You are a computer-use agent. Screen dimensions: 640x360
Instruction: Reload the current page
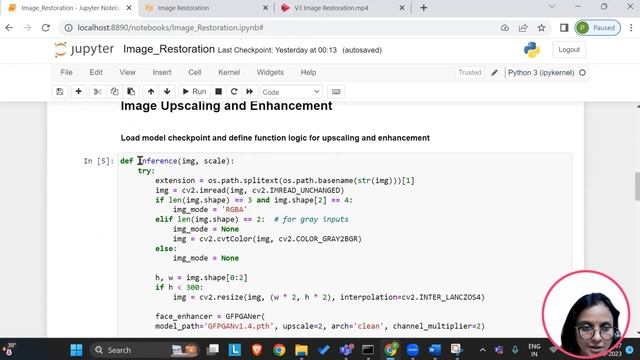pyautogui.click(x=46, y=28)
